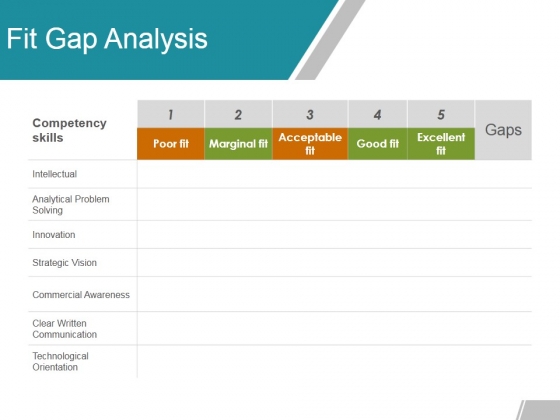This screenshot has width=560, height=420.
Task: Select the column header number 1
Action: (x=171, y=114)
